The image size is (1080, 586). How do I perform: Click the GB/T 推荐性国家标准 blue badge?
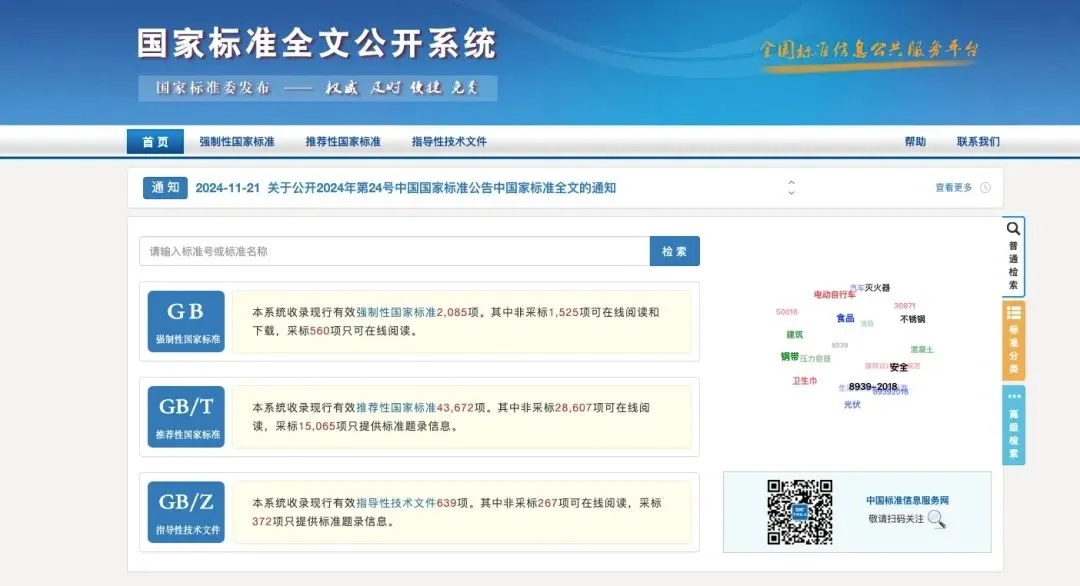pos(186,417)
